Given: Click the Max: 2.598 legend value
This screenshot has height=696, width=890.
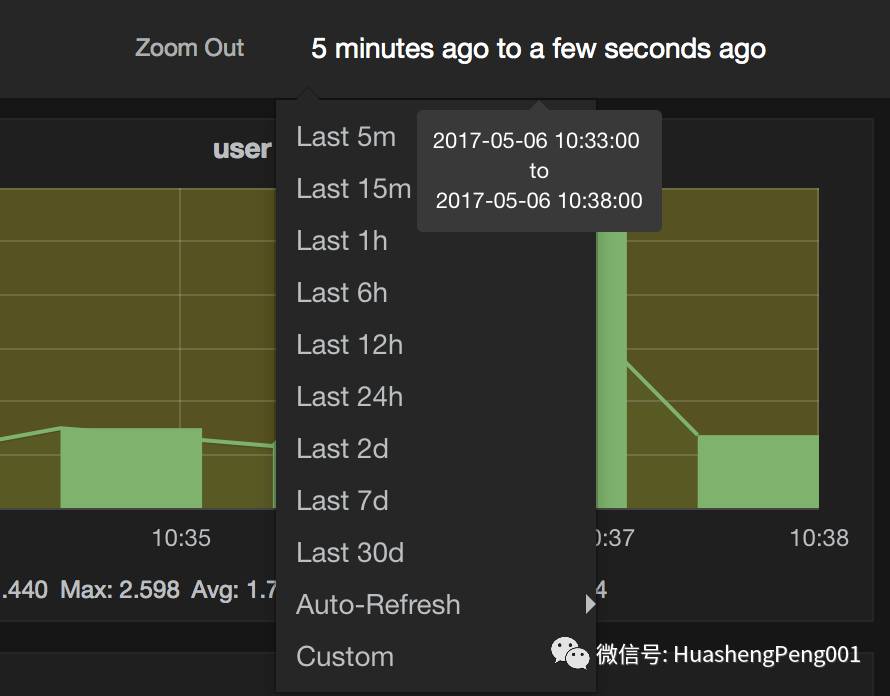Looking at the screenshot, I should click(x=120, y=590).
